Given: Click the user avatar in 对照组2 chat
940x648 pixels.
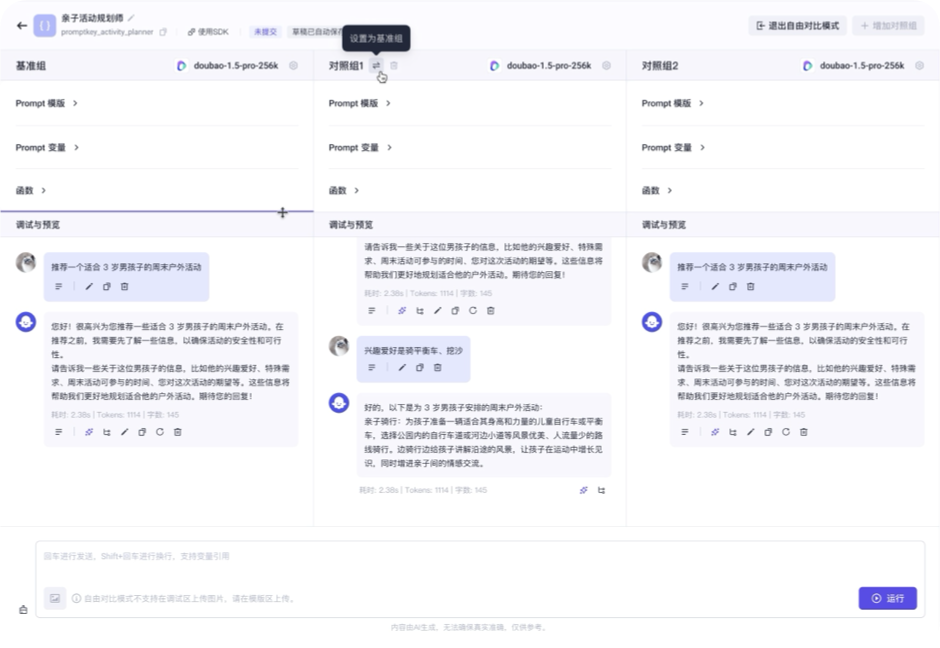Looking at the screenshot, I should coord(652,263).
